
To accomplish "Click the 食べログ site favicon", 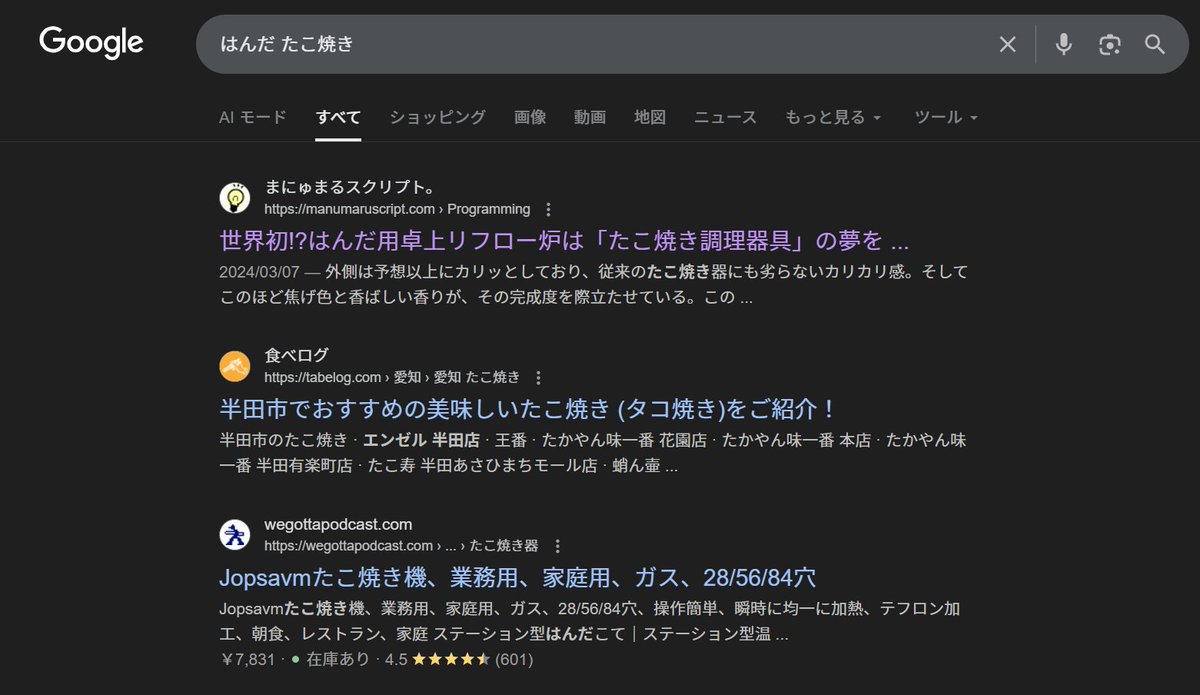I will [x=235, y=365].
